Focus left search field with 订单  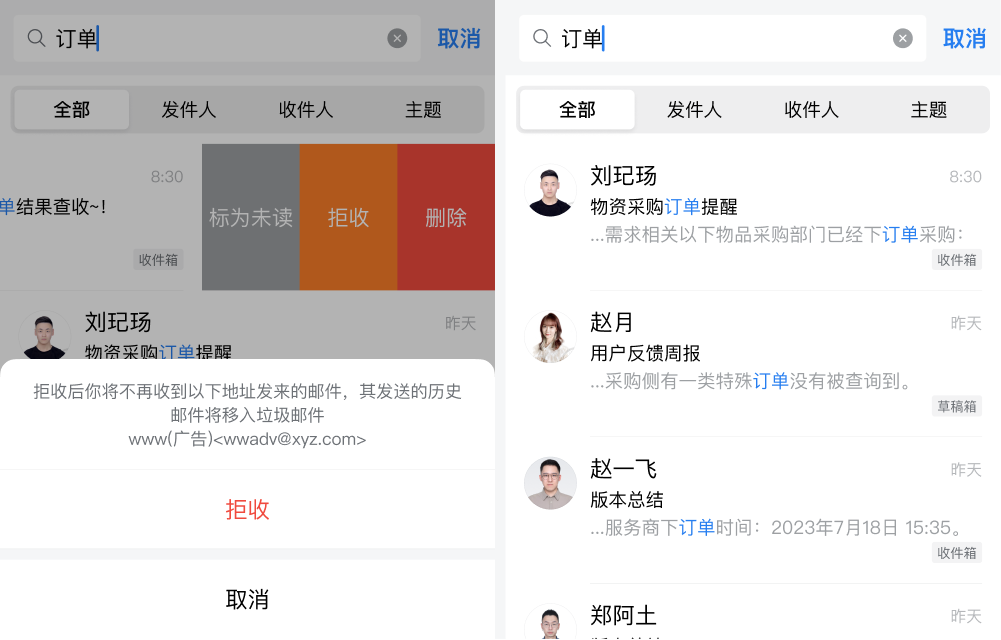pos(217,38)
